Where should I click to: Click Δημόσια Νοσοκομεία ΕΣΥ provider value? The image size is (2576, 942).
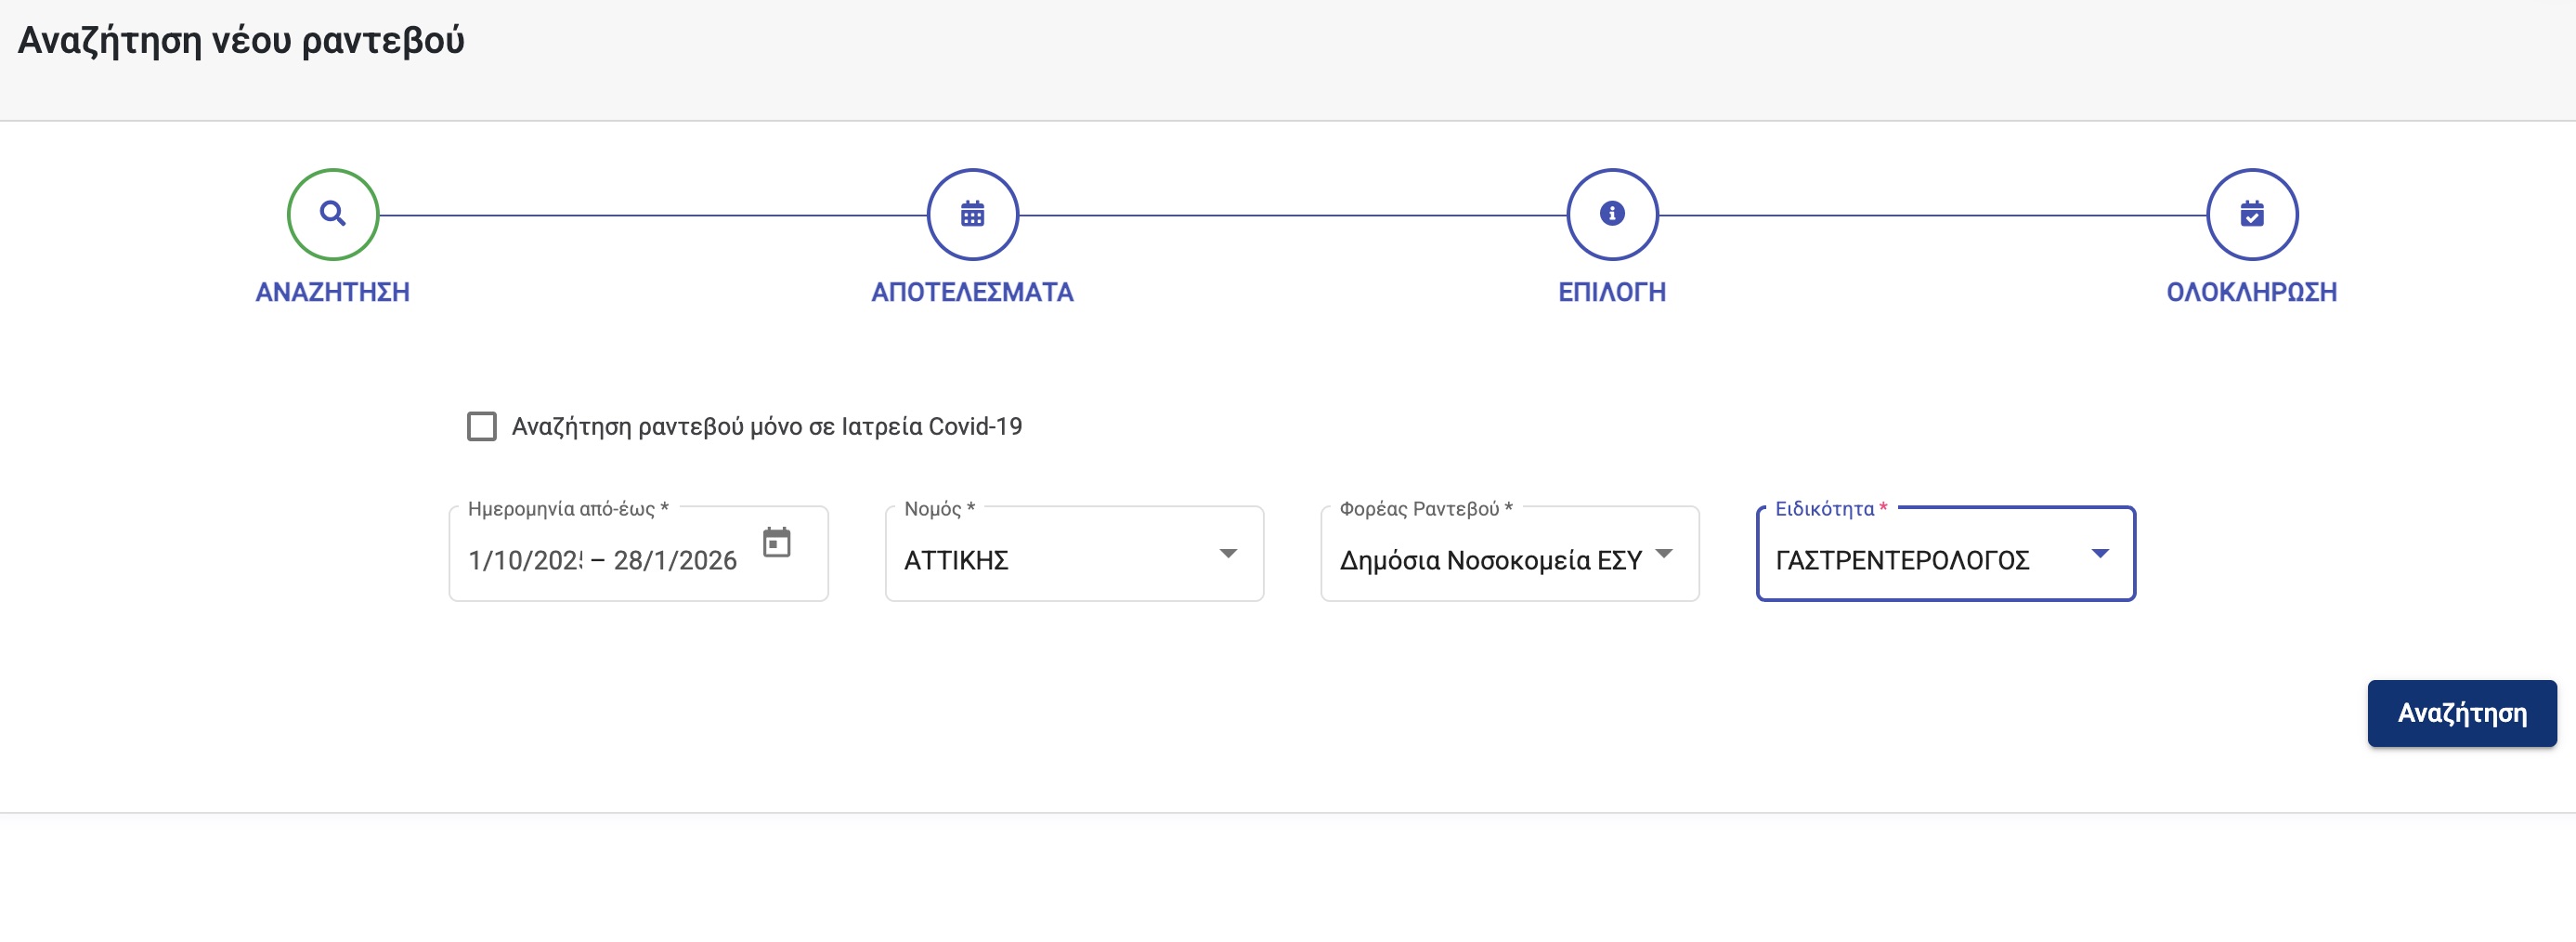pos(1490,561)
